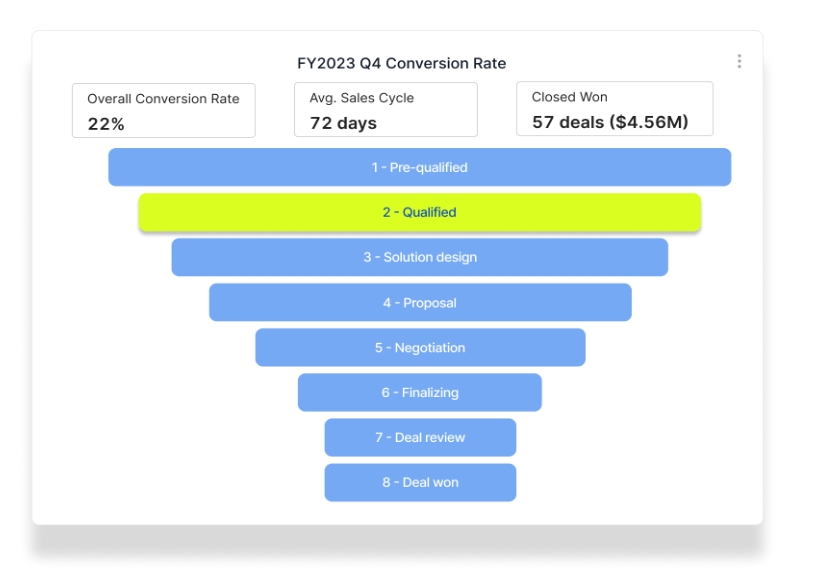Image resolution: width=821 pixels, height=584 pixels.
Task: Click the Avg. Sales Cycle label text
Action: point(361,98)
